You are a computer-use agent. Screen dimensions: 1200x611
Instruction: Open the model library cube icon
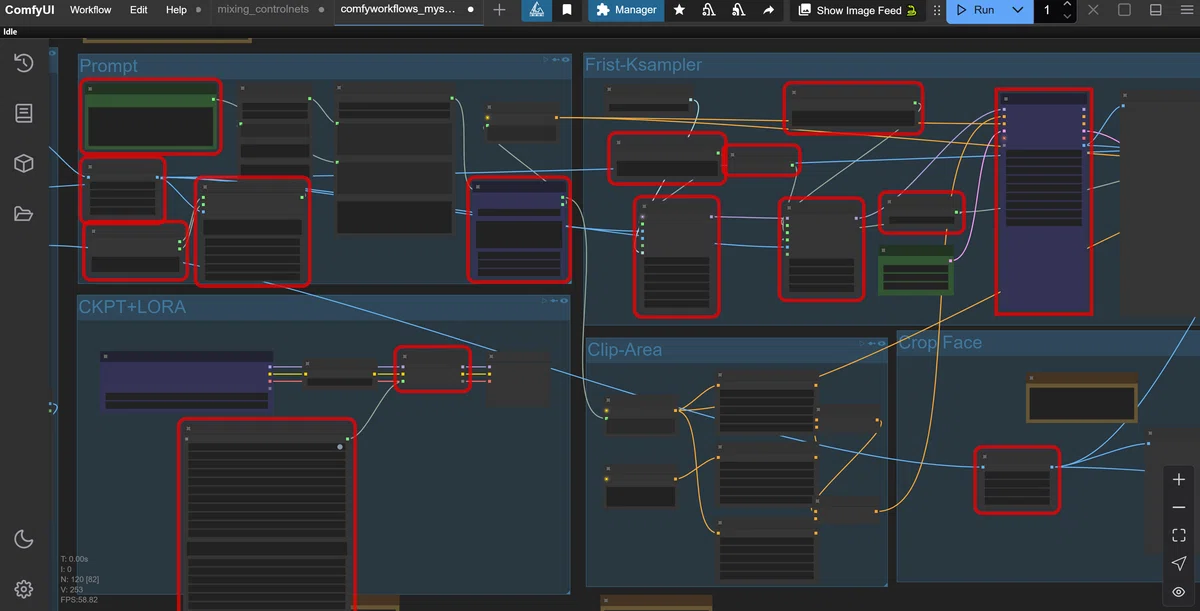tap(24, 163)
